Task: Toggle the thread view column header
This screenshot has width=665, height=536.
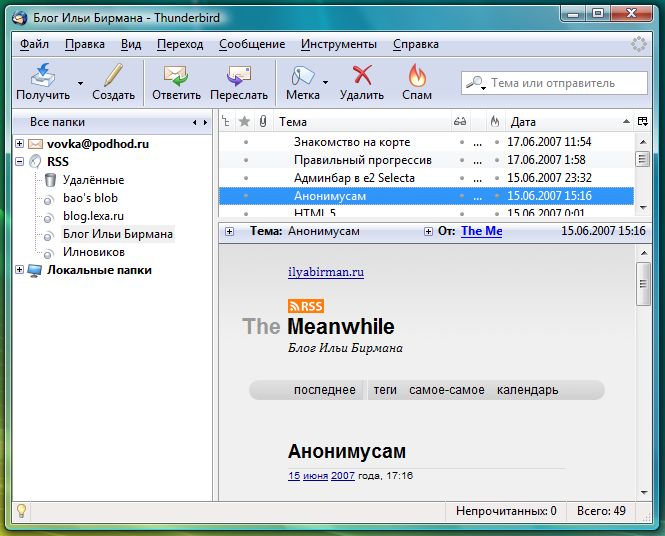Action: [227, 122]
